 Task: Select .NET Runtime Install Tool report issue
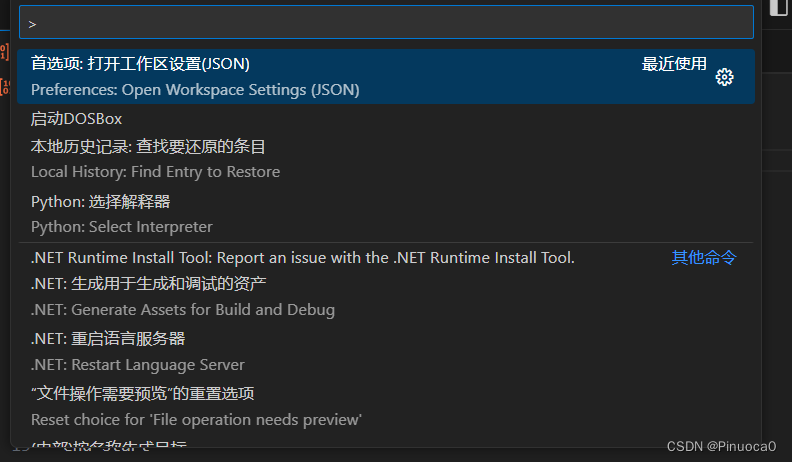pyautogui.click(x=386, y=258)
